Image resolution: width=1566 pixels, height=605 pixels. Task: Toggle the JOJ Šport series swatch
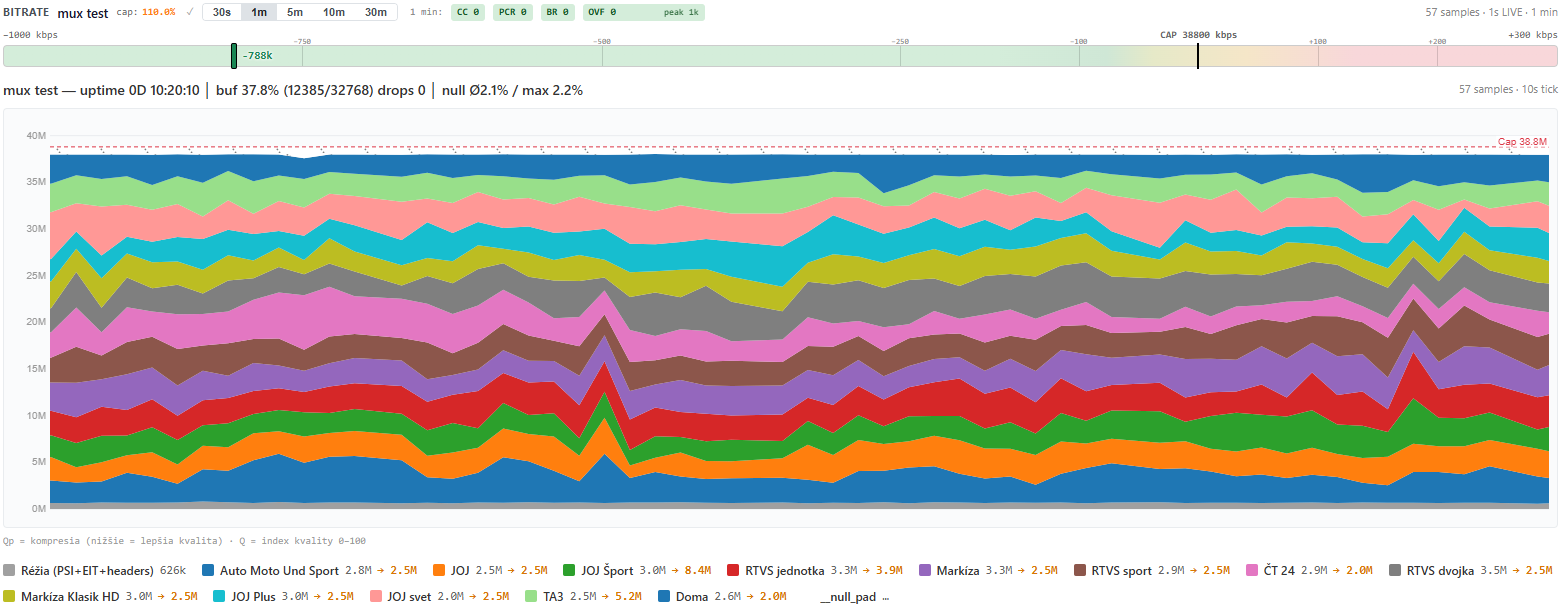570,570
